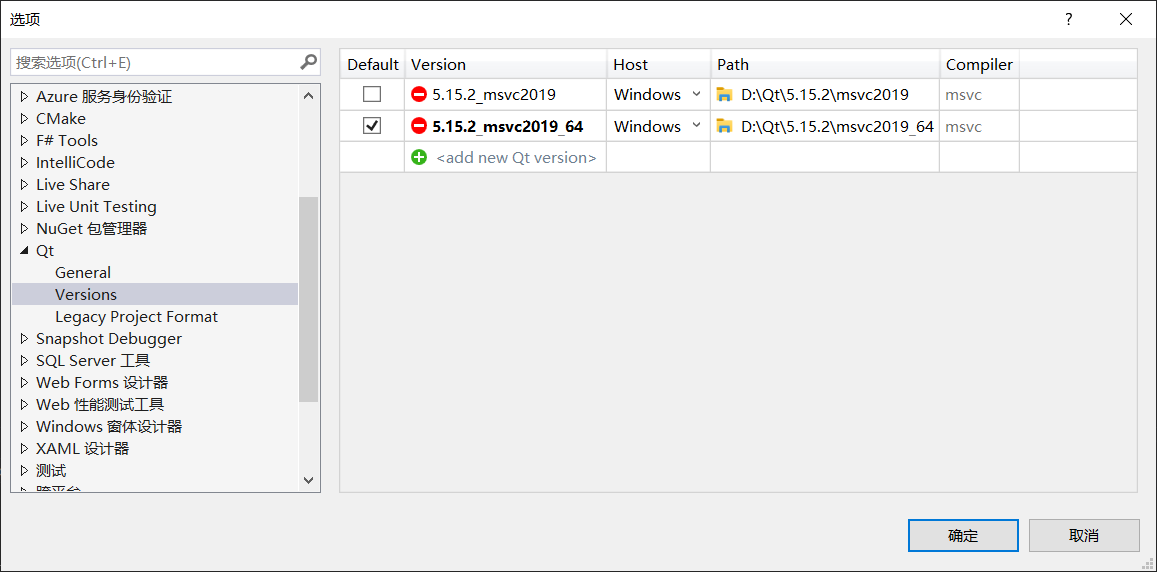Uncheck Default box for 5.15.2_msvc2019_64

(x=373, y=126)
